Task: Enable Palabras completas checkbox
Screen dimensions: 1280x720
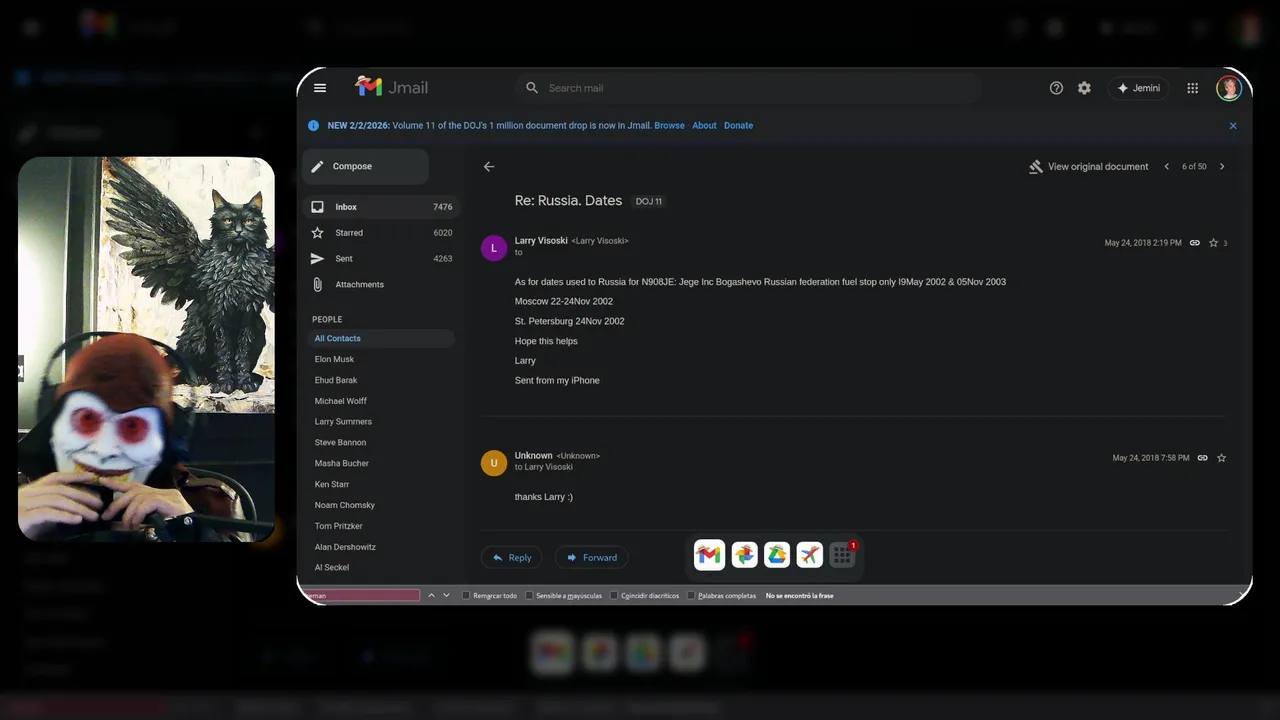Action: (692, 596)
